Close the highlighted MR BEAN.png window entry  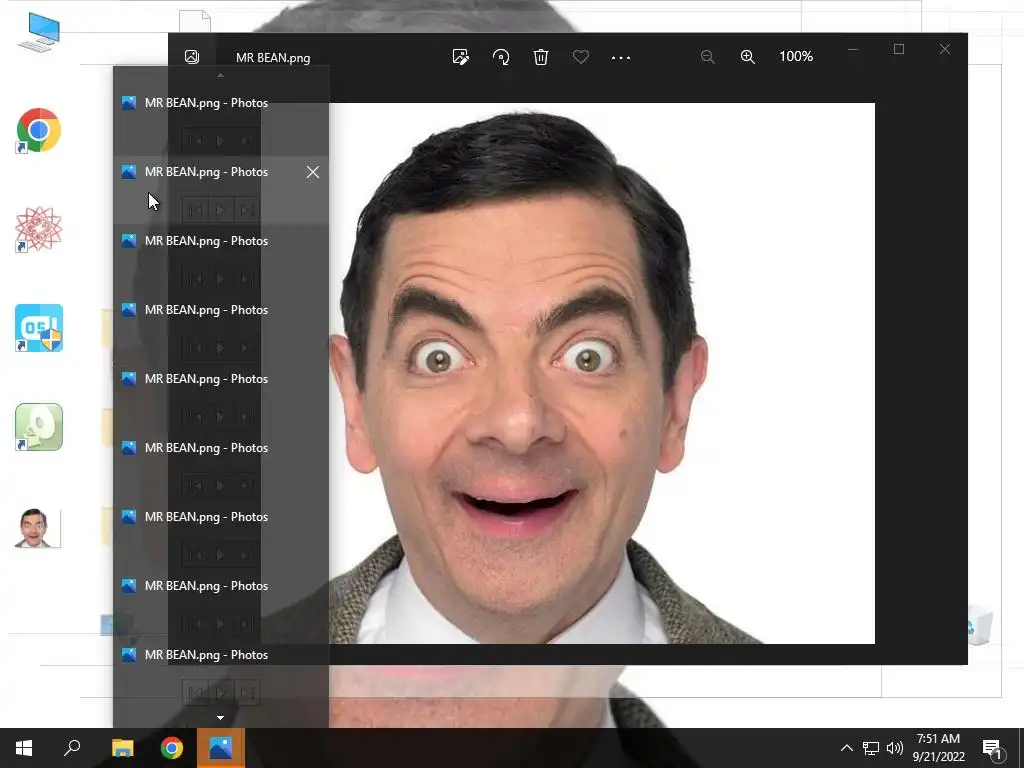[313, 172]
